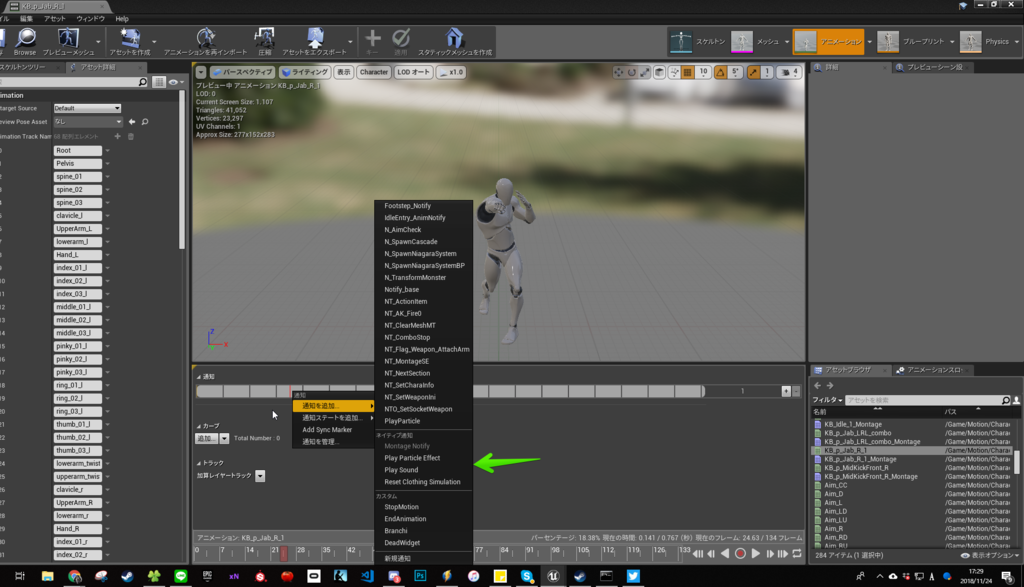This screenshot has height=587, width=1024.
Task: Open the Target Source Default dropdown
Action: pyautogui.click(x=87, y=108)
